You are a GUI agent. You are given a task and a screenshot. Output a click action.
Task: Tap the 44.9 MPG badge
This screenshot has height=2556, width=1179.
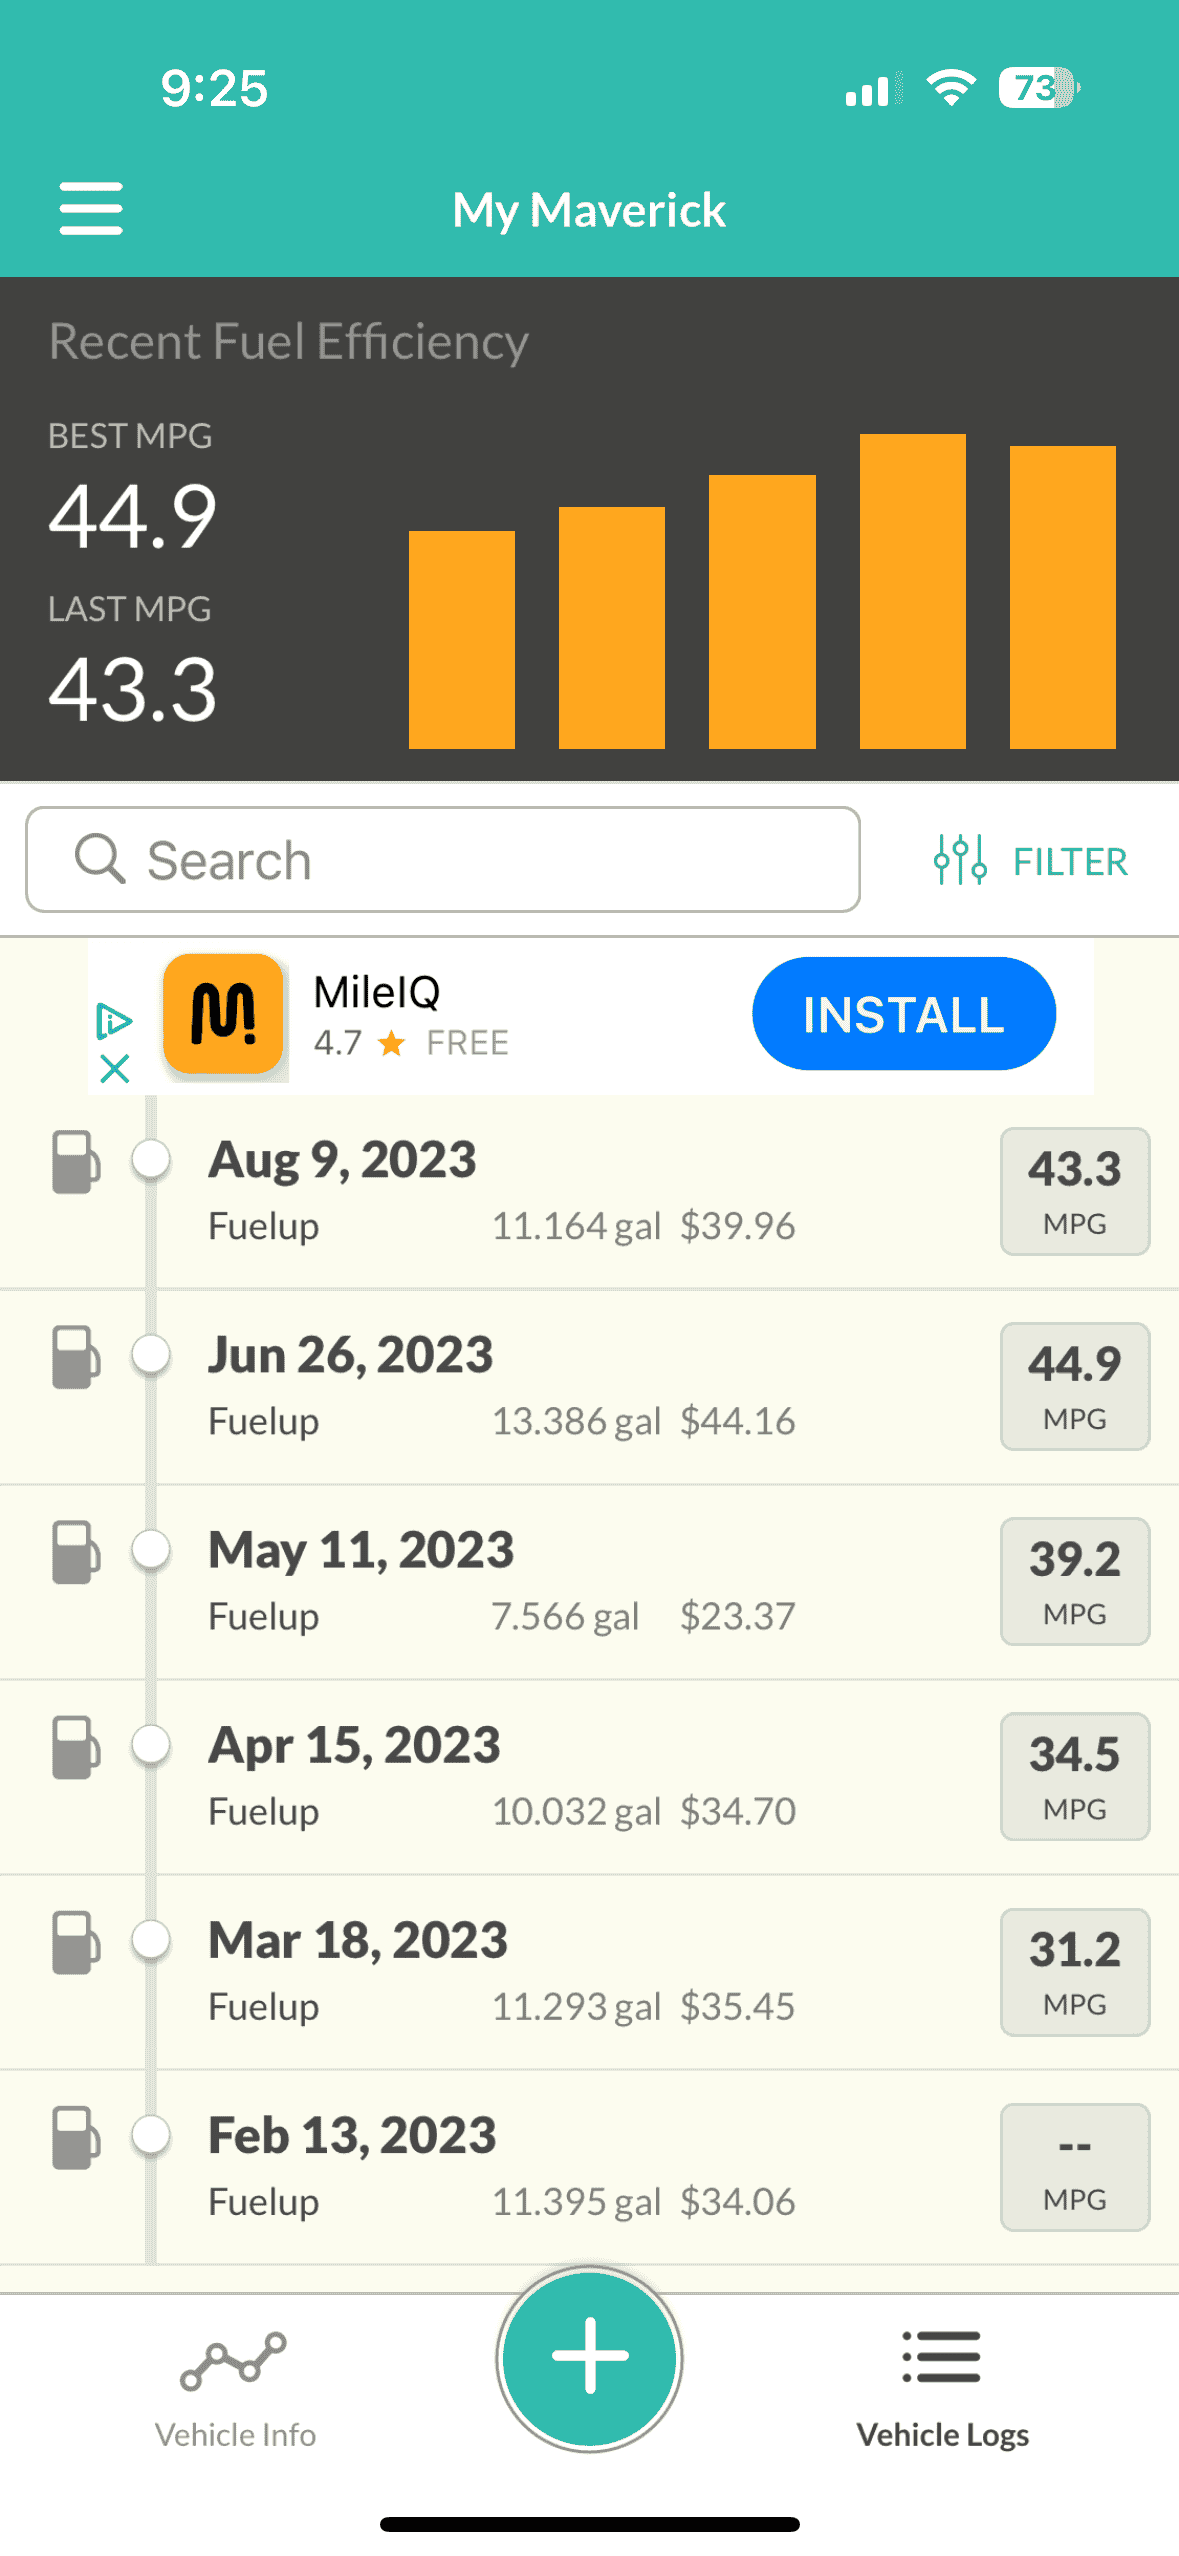point(1074,1385)
